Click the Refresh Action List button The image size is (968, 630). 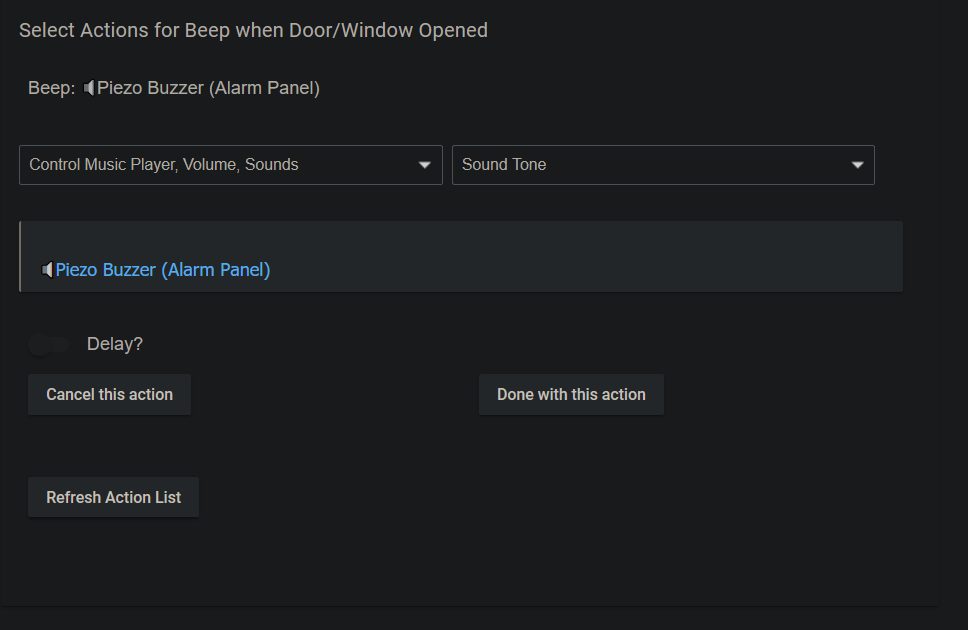point(113,497)
